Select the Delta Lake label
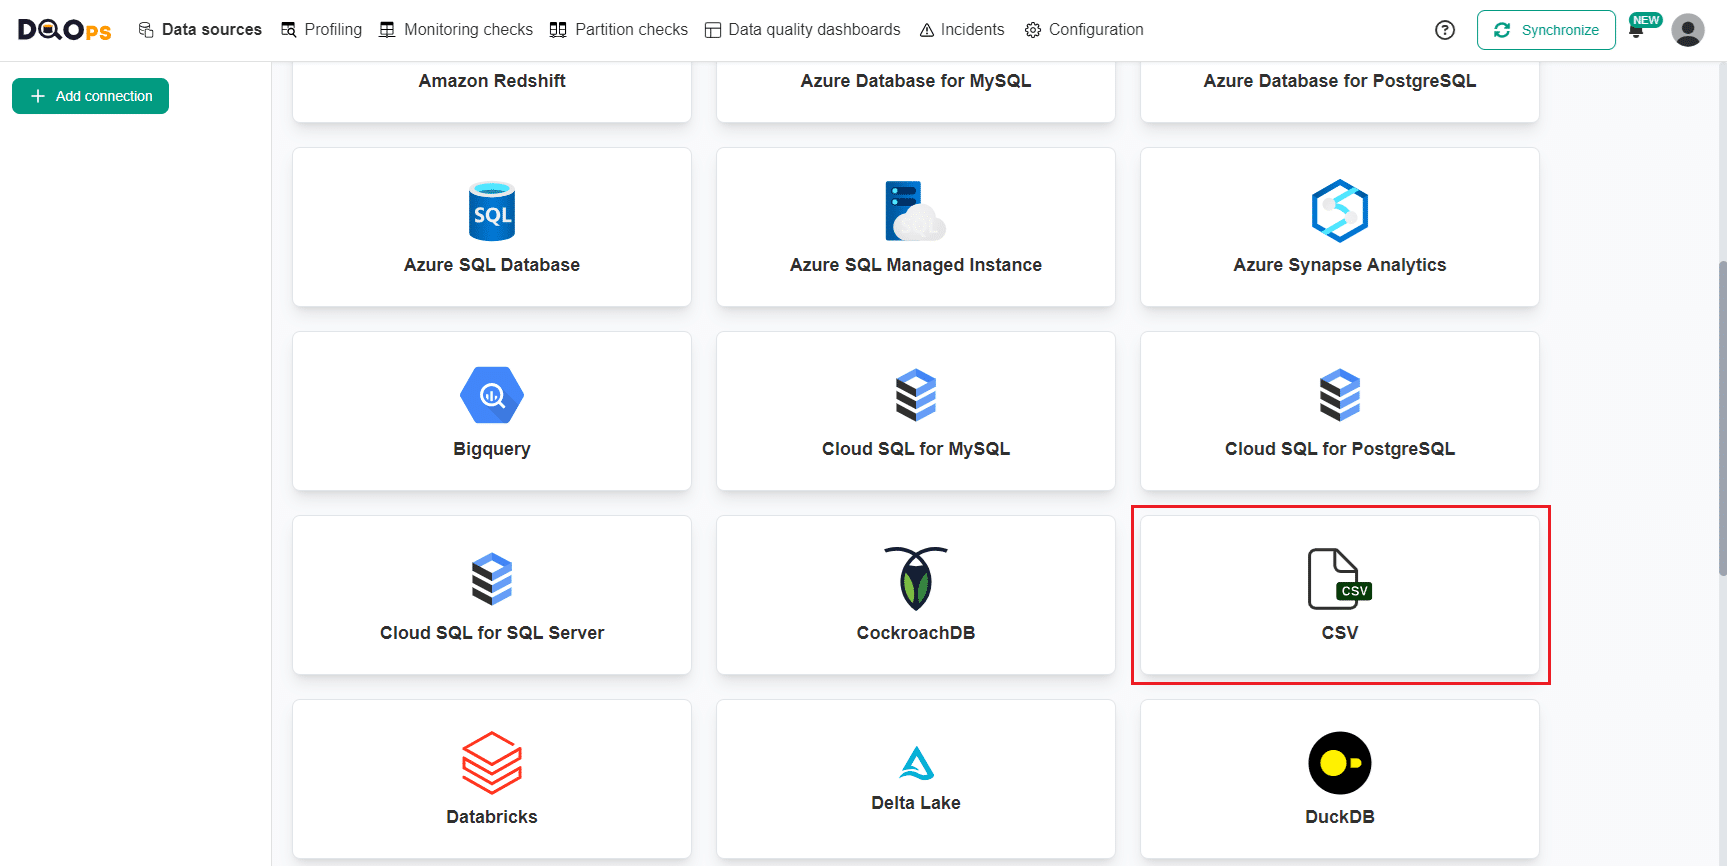The width and height of the screenshot is (1727, 866). 916,803
